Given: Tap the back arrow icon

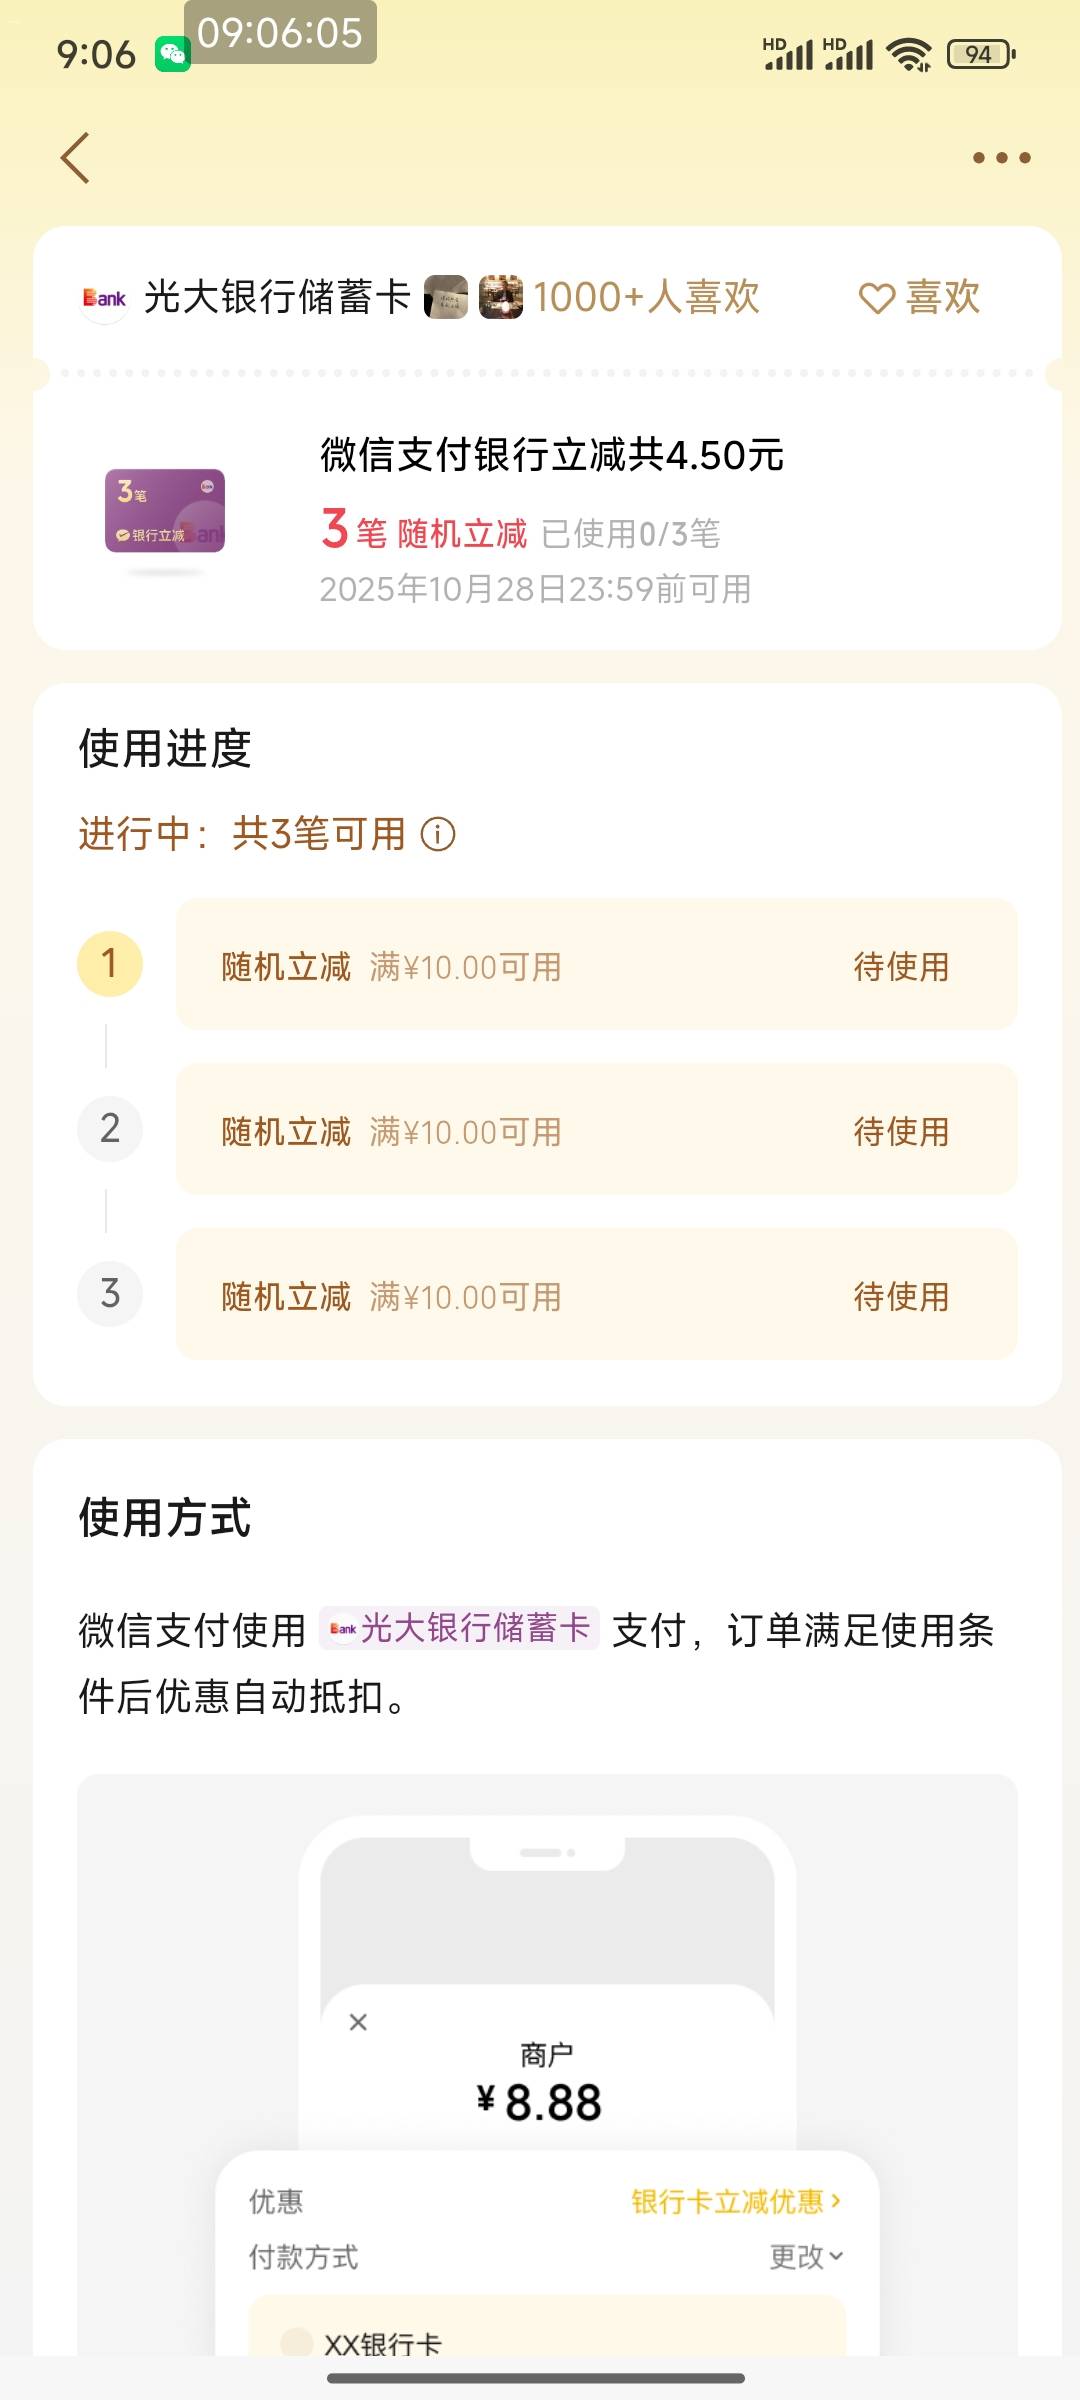Looking at the screenshot, I should pos(76,158).
